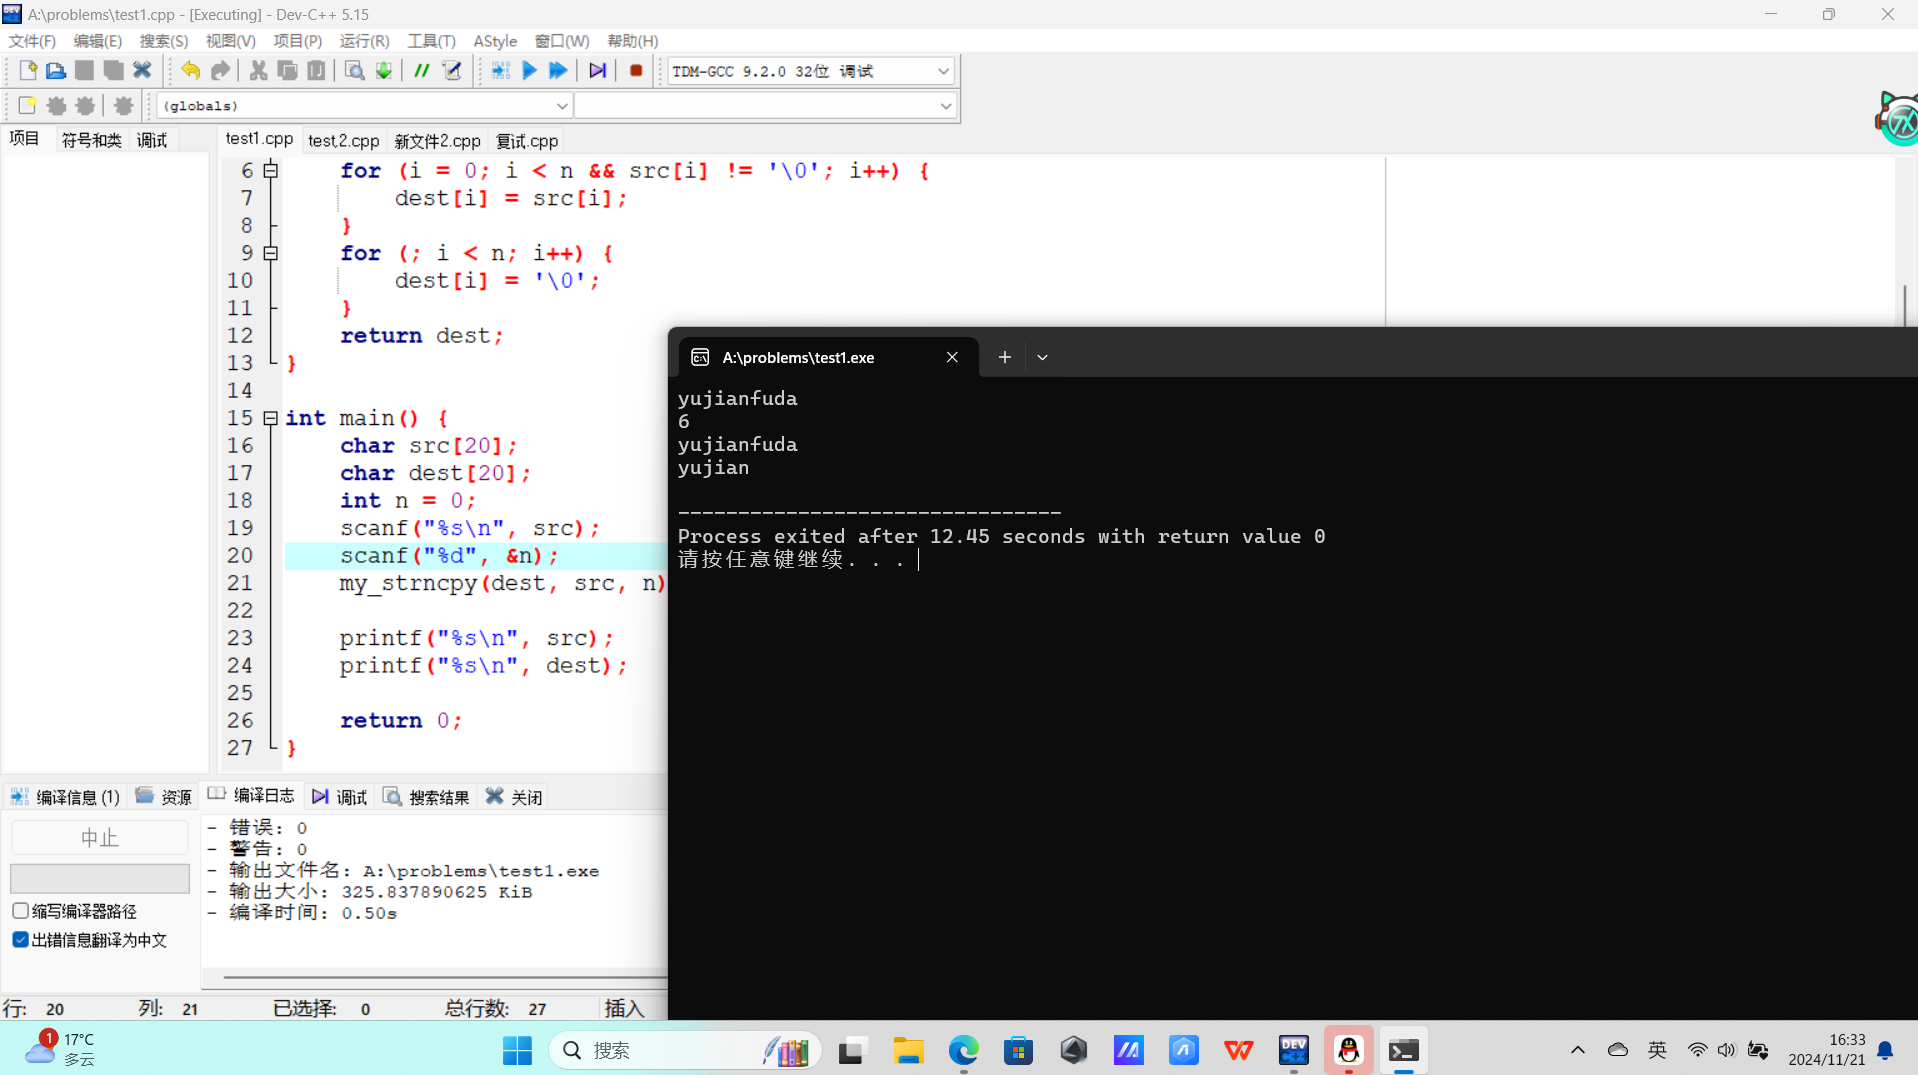Switch to the 符号和类 side panel tab
Image resolution: width=1918 pixels, height=1075 pixels.
(x=91, y=140)
